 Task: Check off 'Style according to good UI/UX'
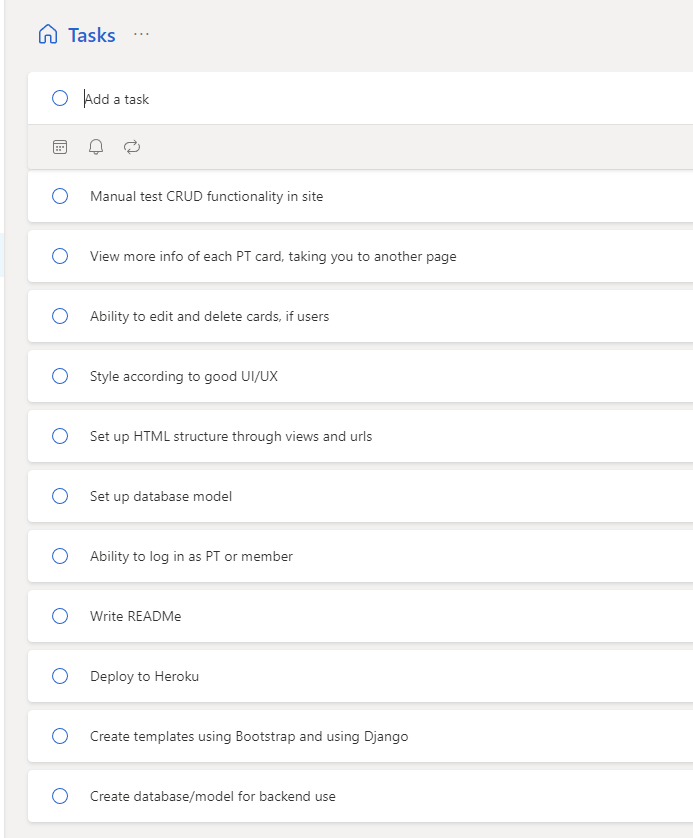pos(59,376)
